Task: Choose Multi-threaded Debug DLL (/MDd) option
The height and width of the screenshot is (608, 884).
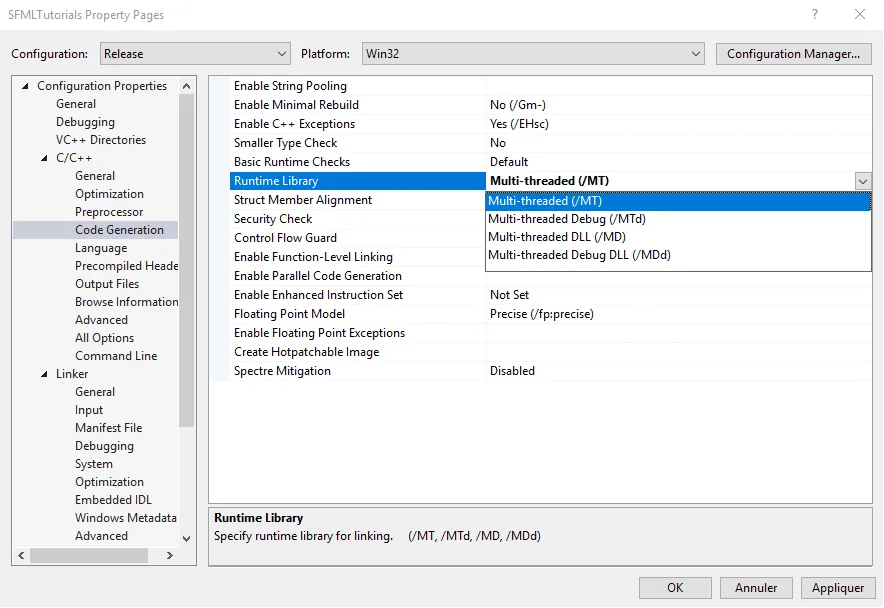Action: (x=678, y=255)
